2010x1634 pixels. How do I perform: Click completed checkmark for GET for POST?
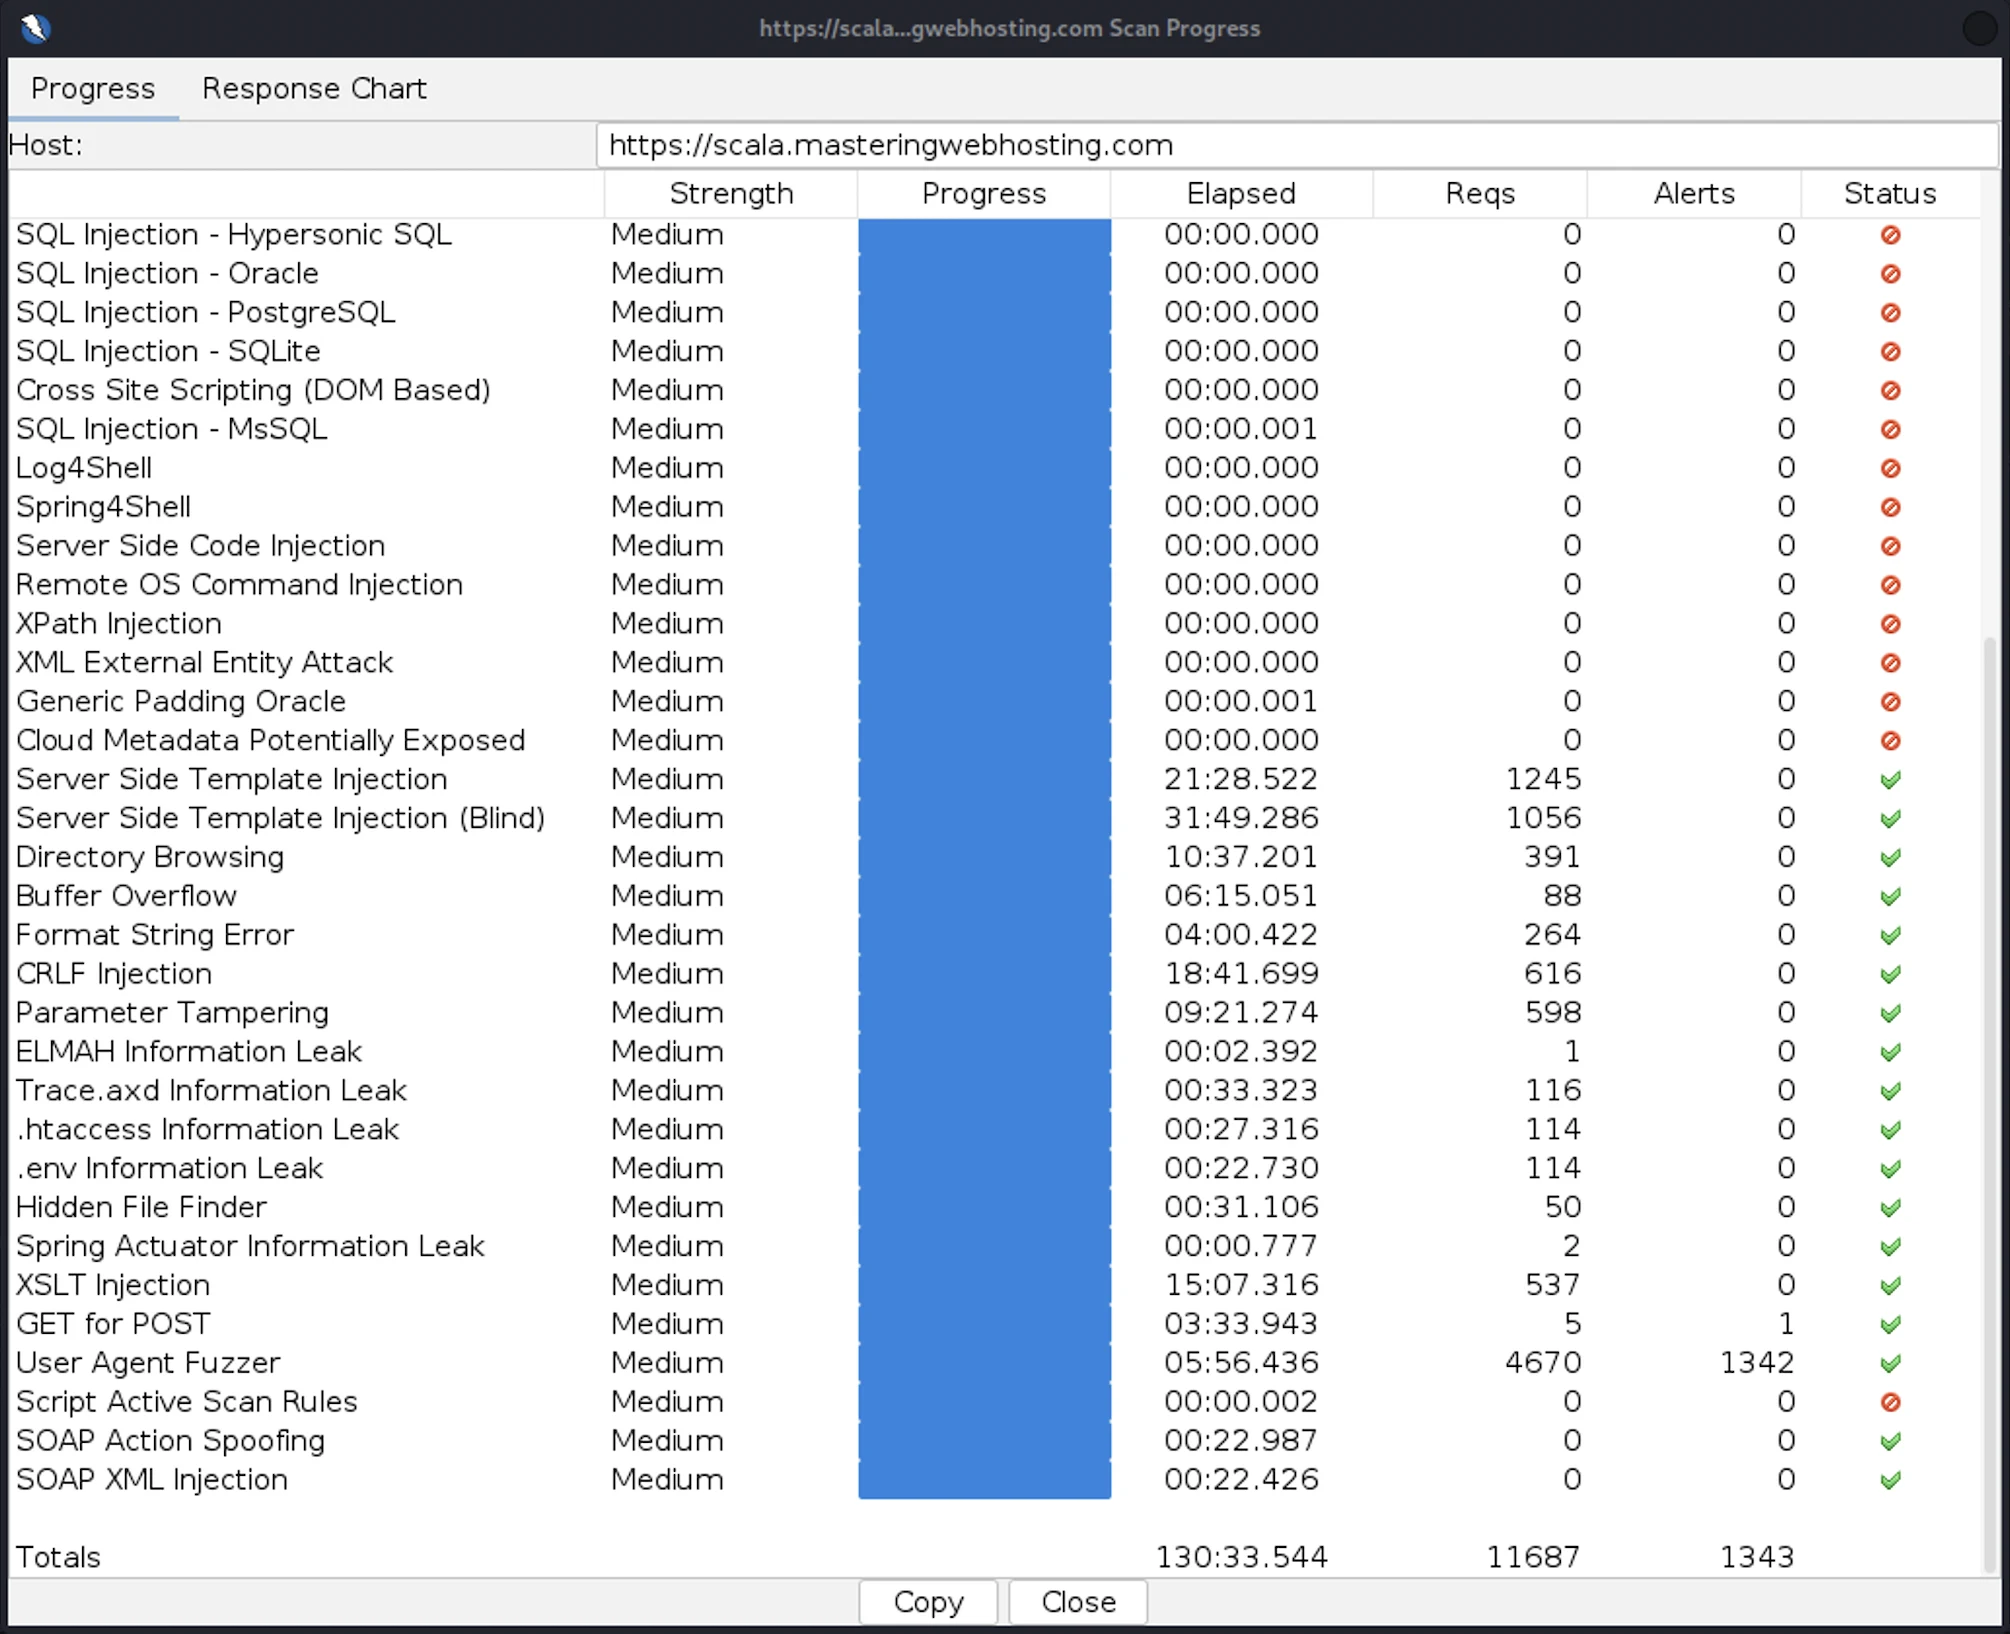click(1890, 1324)
